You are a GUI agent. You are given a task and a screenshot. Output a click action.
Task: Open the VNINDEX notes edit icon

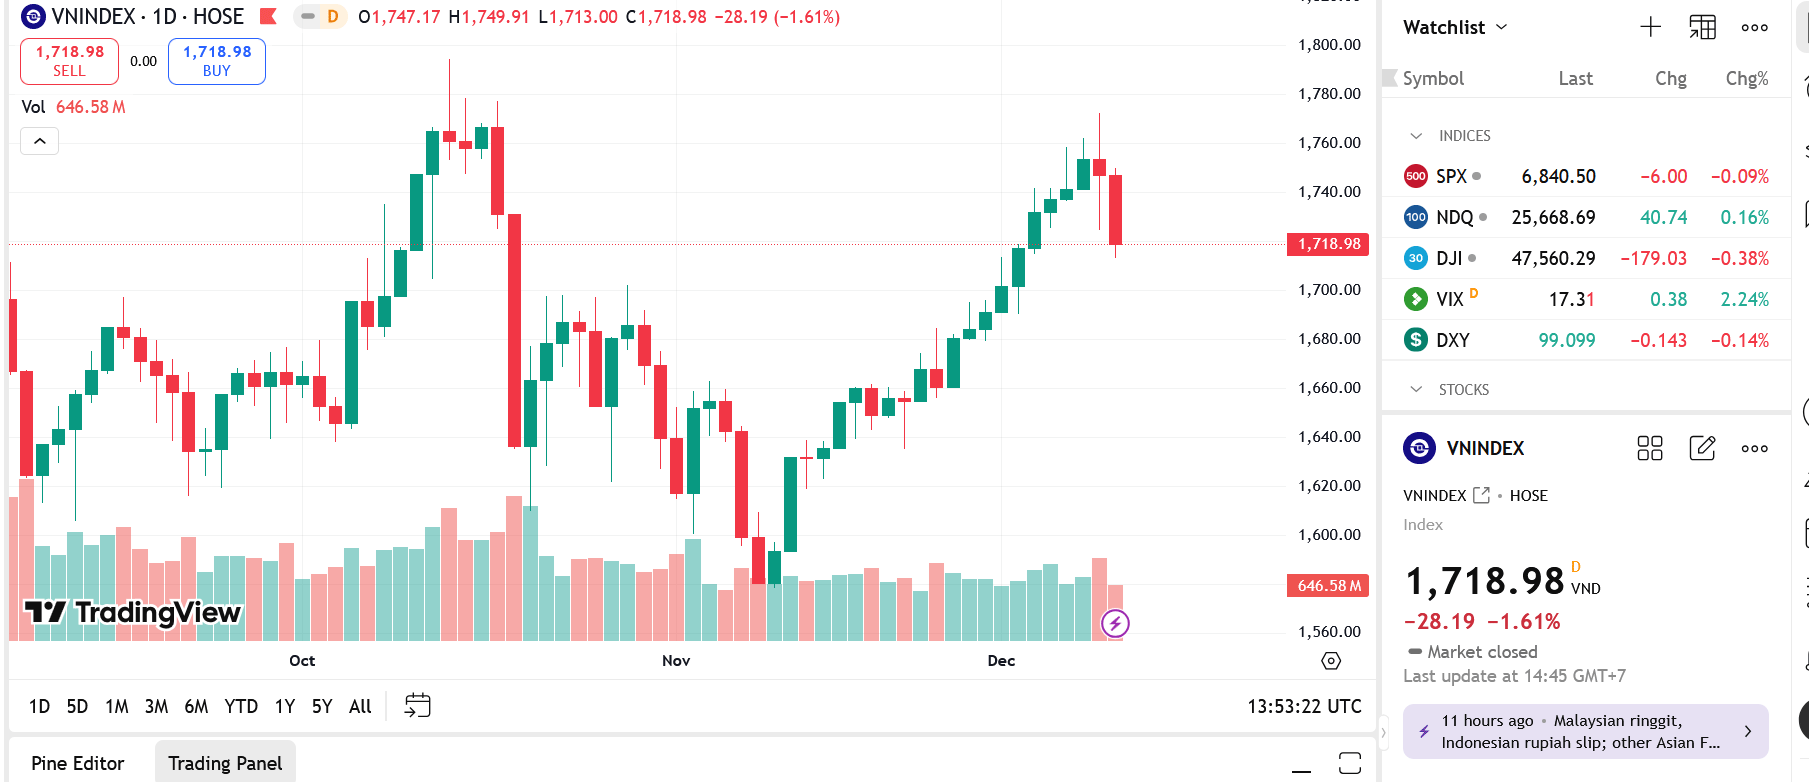(1702, 448)
